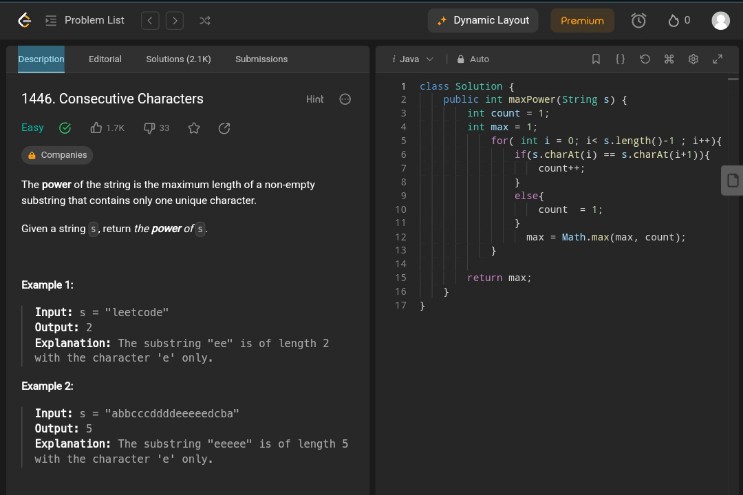Screen dimensions: 743x495
Task: Open the notes icon on right edge
Action: (733, 180)
